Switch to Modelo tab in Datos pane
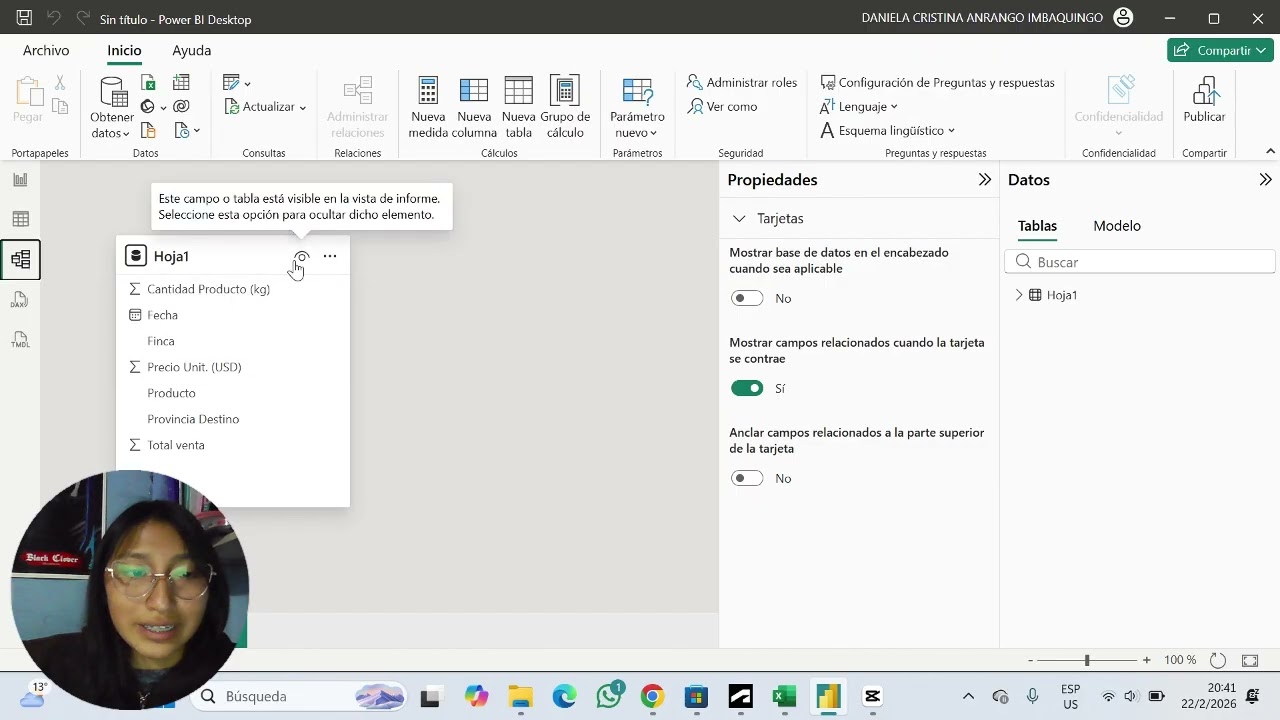This screenshot has height=720, width=1280. click(x=1117, y=226)
